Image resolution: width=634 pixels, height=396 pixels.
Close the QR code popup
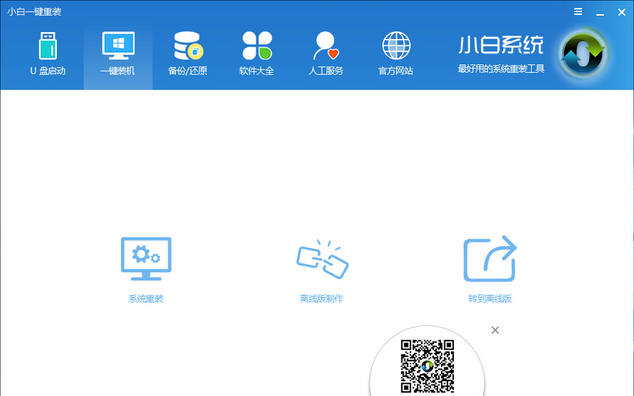coord(495,330)
